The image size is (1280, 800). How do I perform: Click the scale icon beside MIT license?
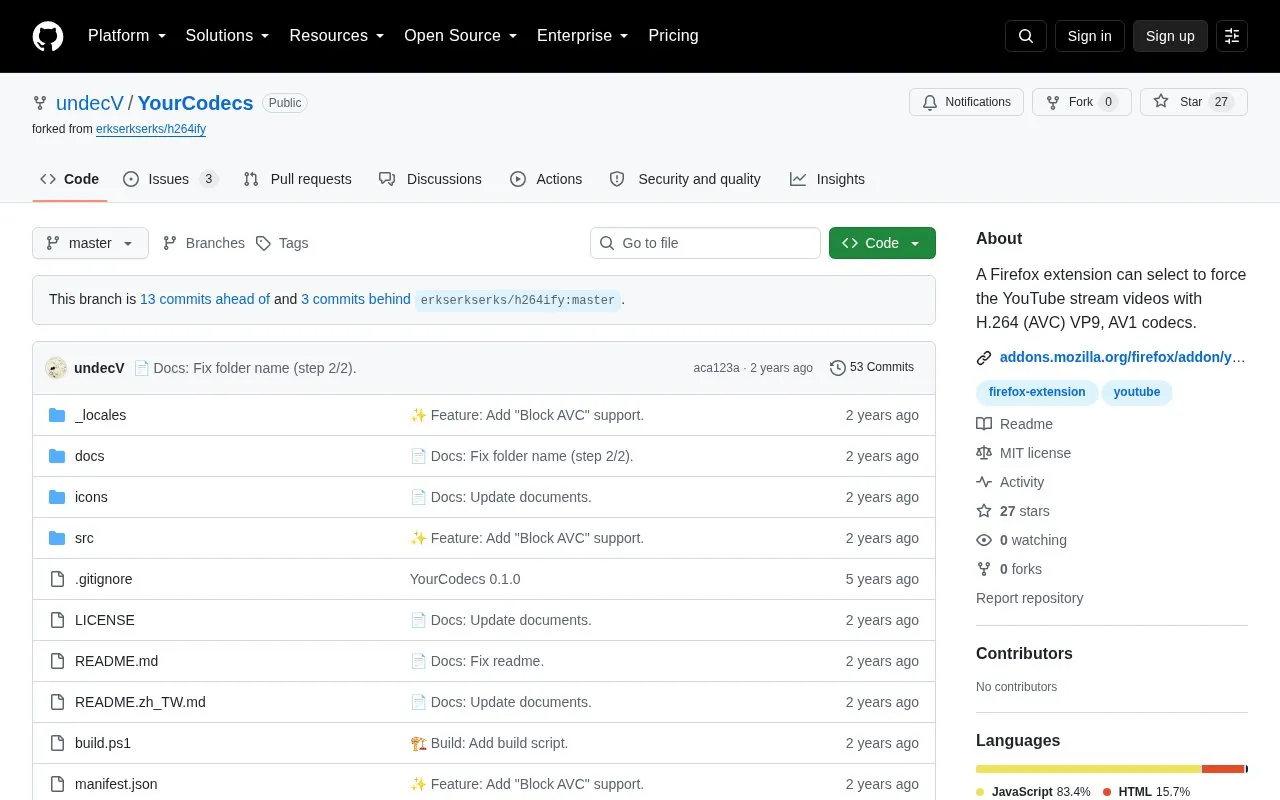[984, 453]
